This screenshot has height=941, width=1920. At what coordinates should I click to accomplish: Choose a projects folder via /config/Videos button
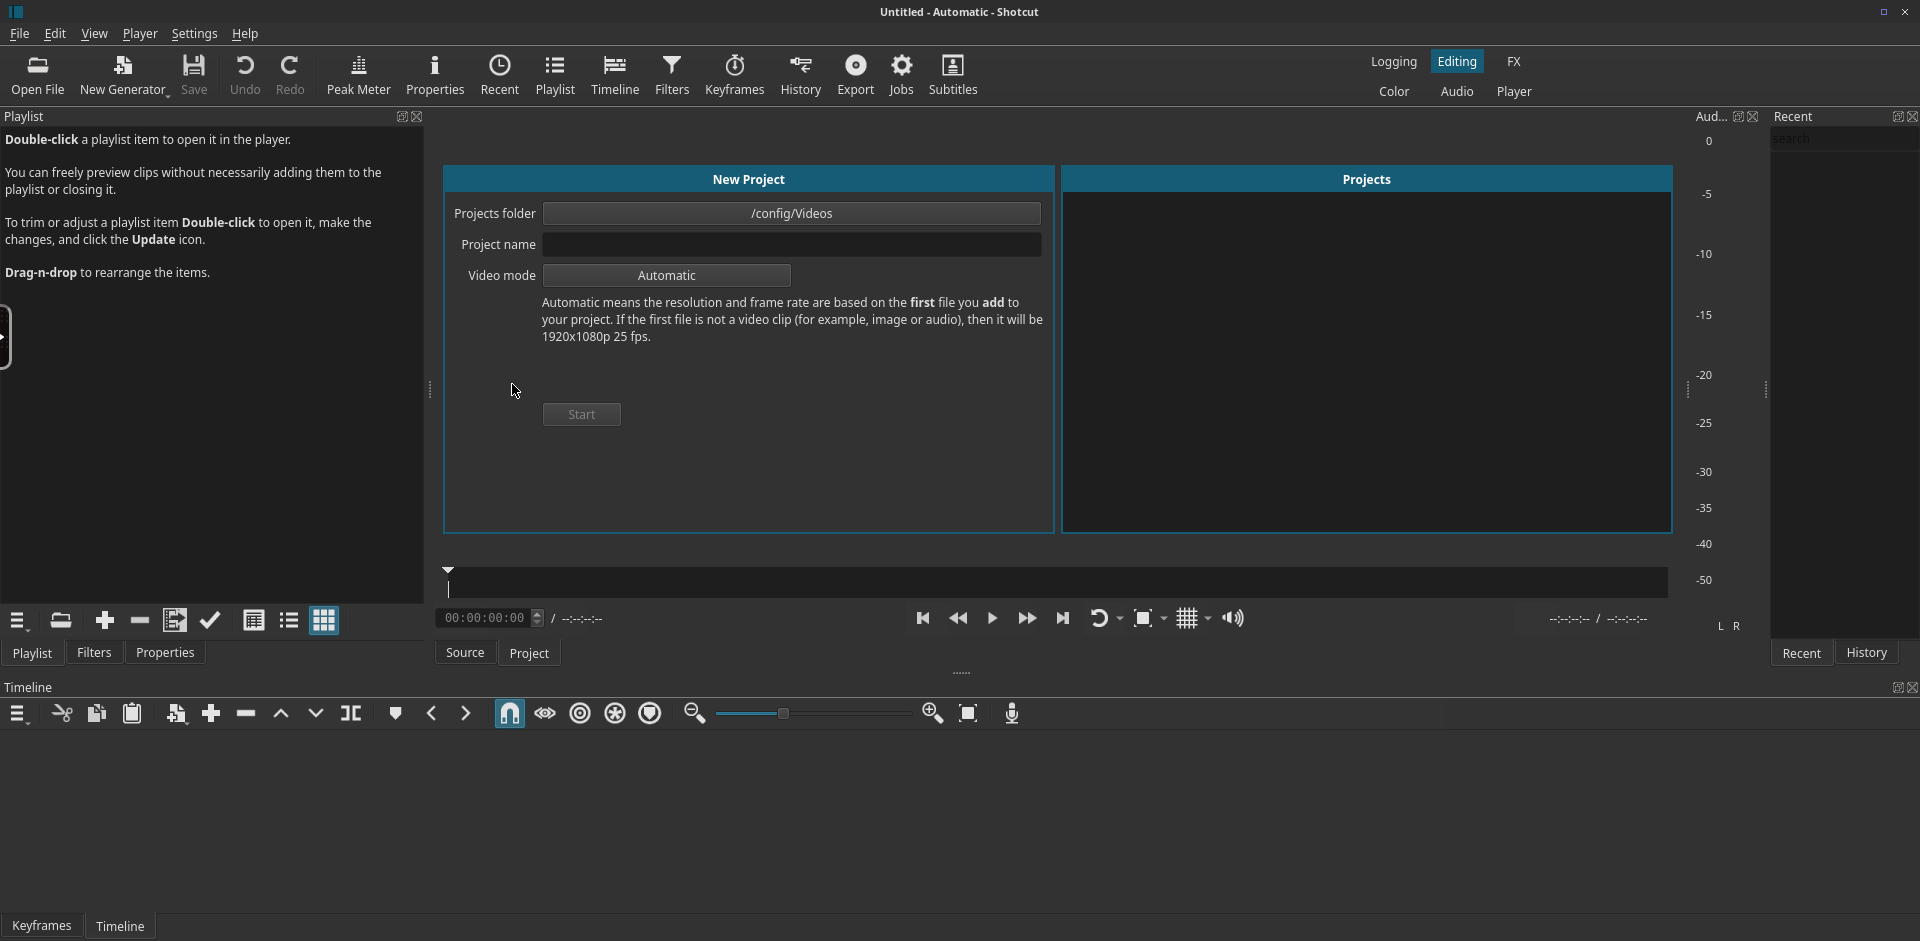pyautogui.click(x=791, y=214)
